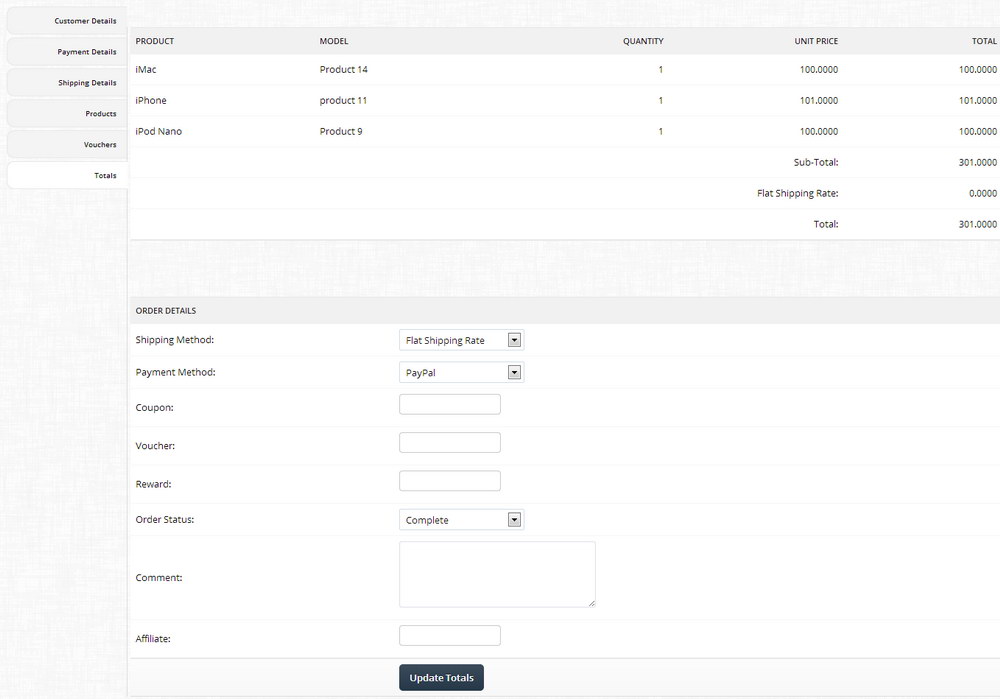This screenshot has height=699, width=1000.
Task: Focus the Voucher input field
Action: (x=450, y=443)
